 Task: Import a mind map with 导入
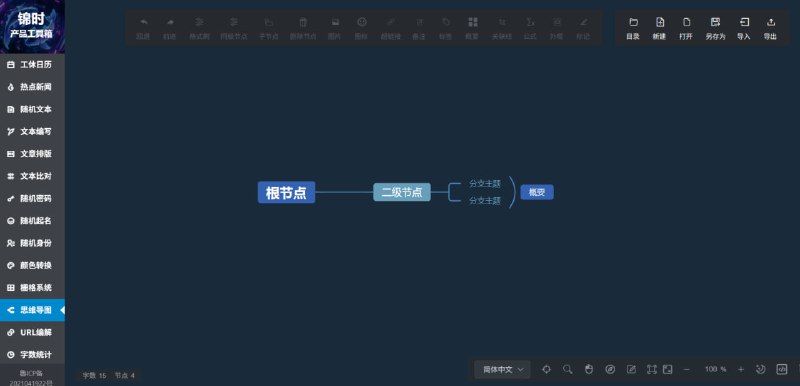[744, 28]
